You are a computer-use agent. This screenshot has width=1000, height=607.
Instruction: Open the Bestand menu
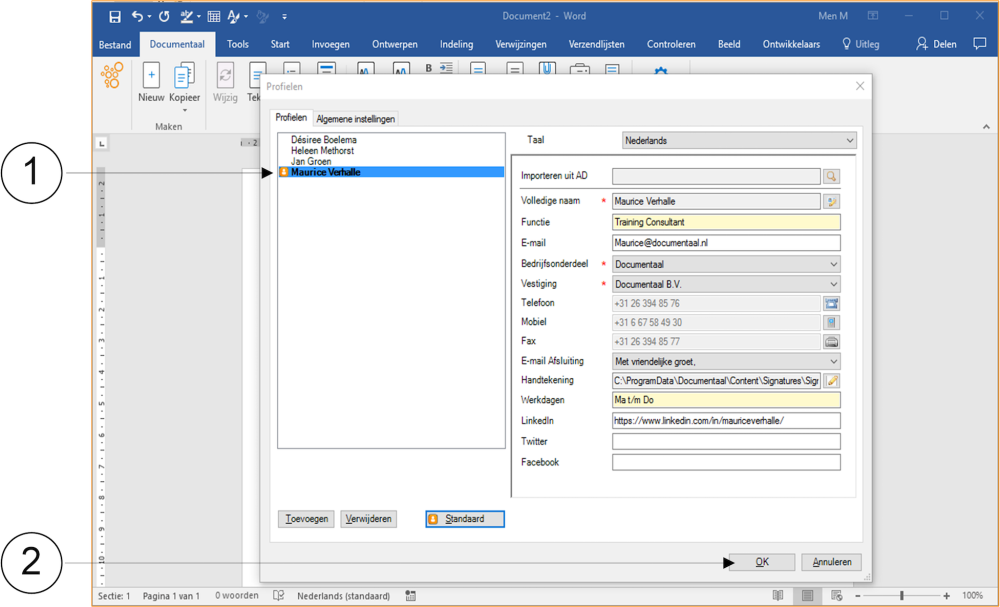115,45
